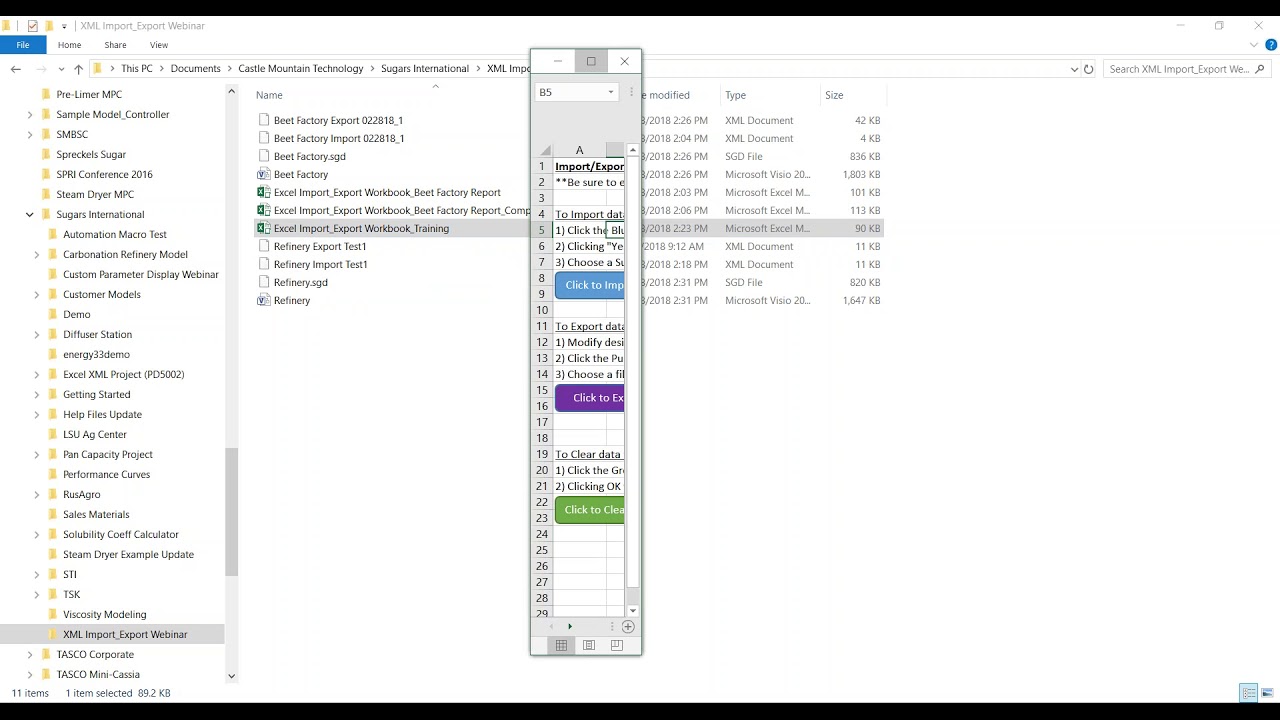Screen dimensions: 1280x720
Task: Select Normal view icon in Excel status bar
Action: coord(561,645)
